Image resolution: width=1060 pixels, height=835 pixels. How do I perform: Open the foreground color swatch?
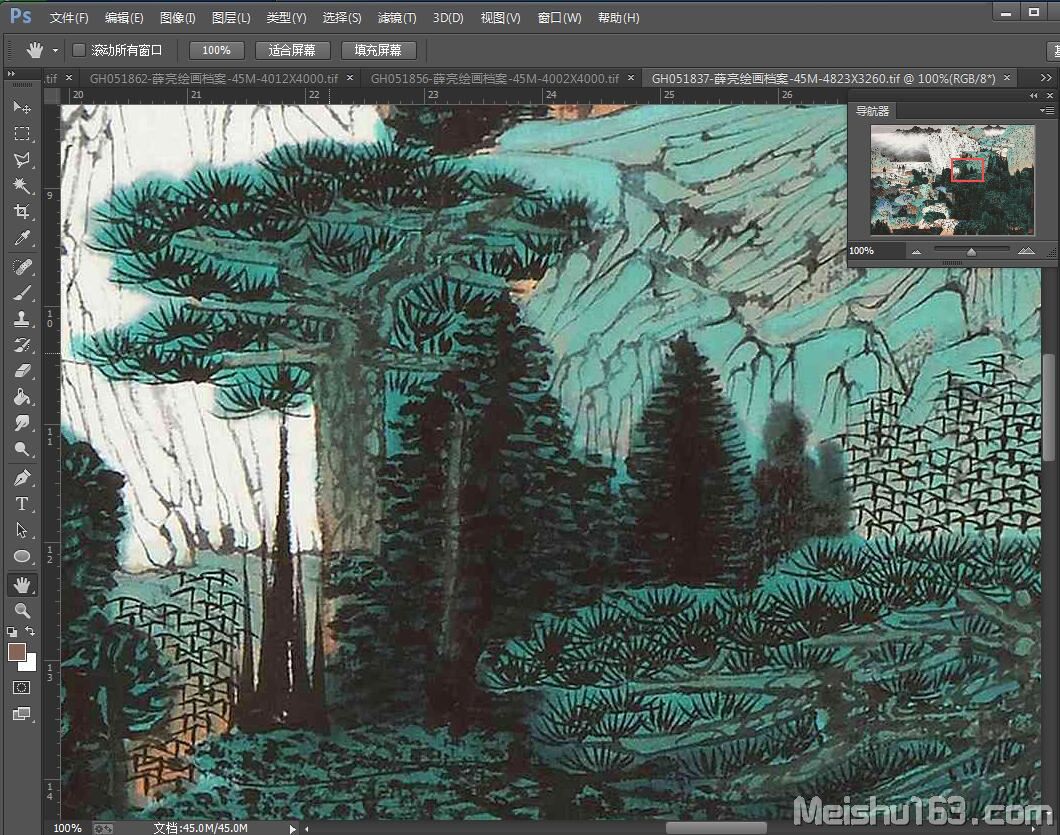pyautogui.click(x=16, y=652)
